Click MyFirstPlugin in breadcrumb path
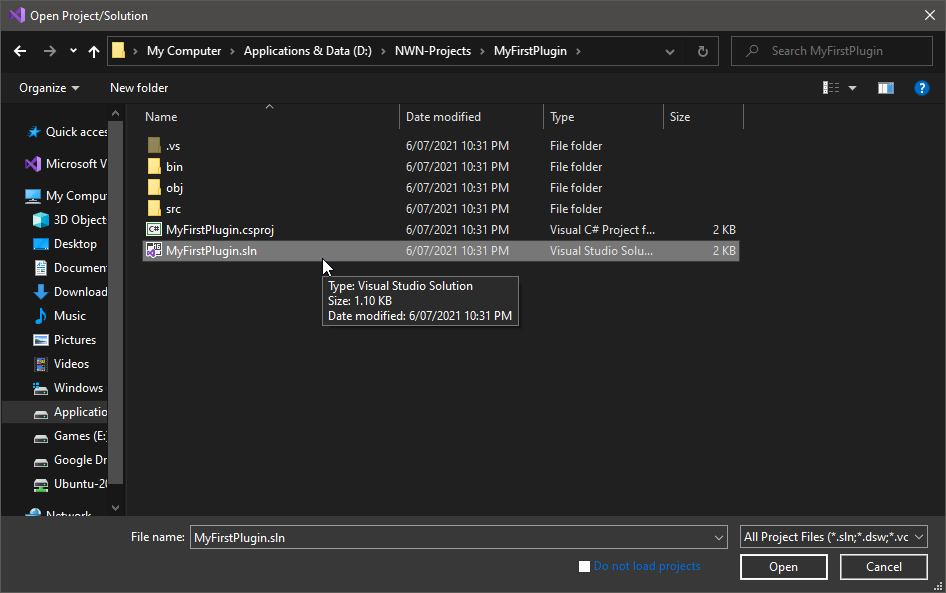Screen dimensions: 946x593 530,51
